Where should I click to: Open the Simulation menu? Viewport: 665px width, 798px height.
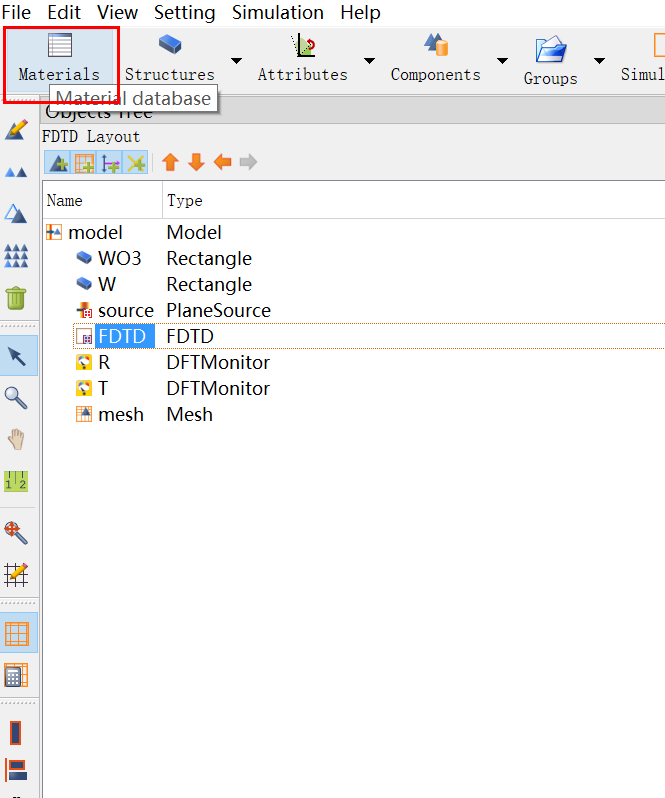277,13
